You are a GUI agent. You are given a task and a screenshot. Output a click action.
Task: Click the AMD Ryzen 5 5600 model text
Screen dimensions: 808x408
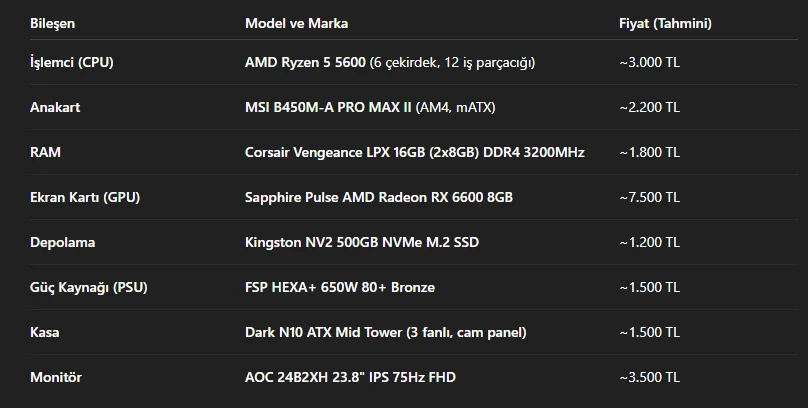tap(305, 63)
